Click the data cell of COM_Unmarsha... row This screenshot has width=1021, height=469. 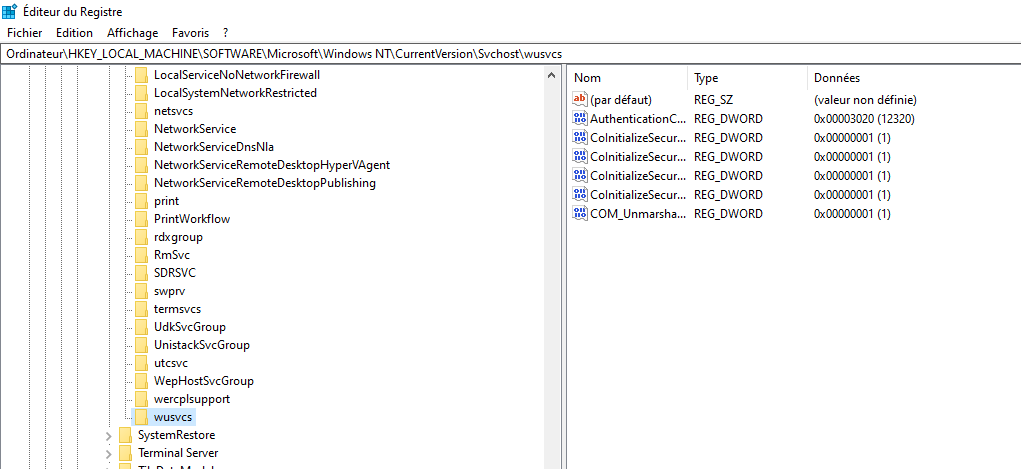(852, 213)
